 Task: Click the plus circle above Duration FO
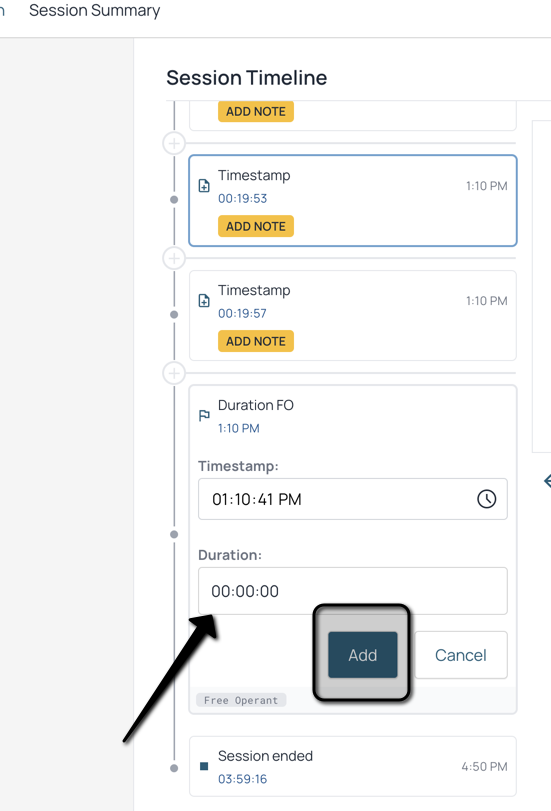click(x=174, y=372)
